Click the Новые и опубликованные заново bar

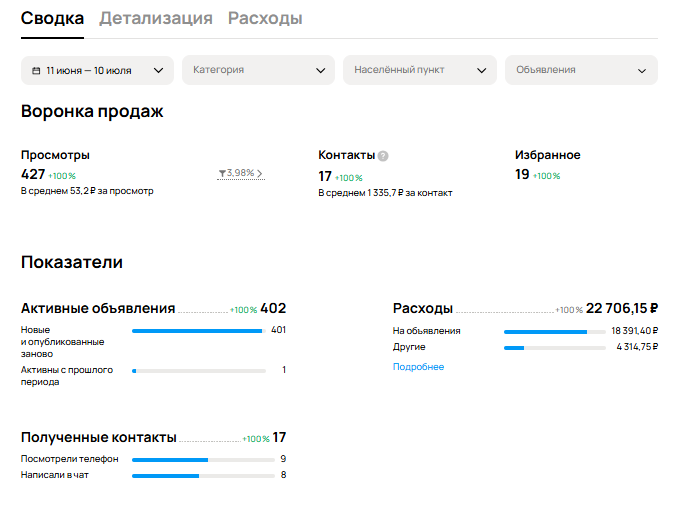[x=199, y=331]
